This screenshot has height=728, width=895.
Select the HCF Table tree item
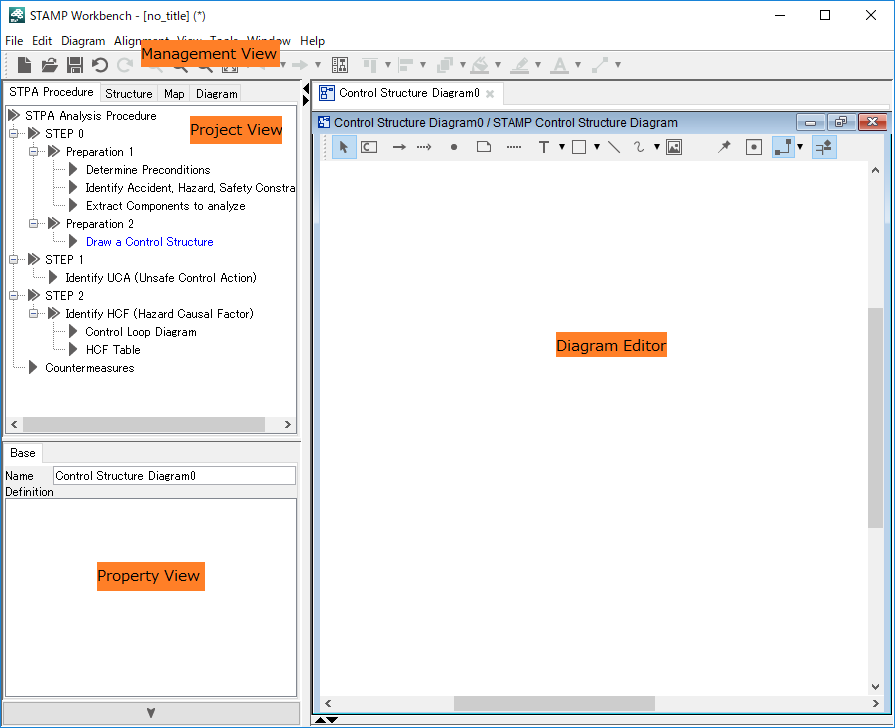(x=113, y=350)
